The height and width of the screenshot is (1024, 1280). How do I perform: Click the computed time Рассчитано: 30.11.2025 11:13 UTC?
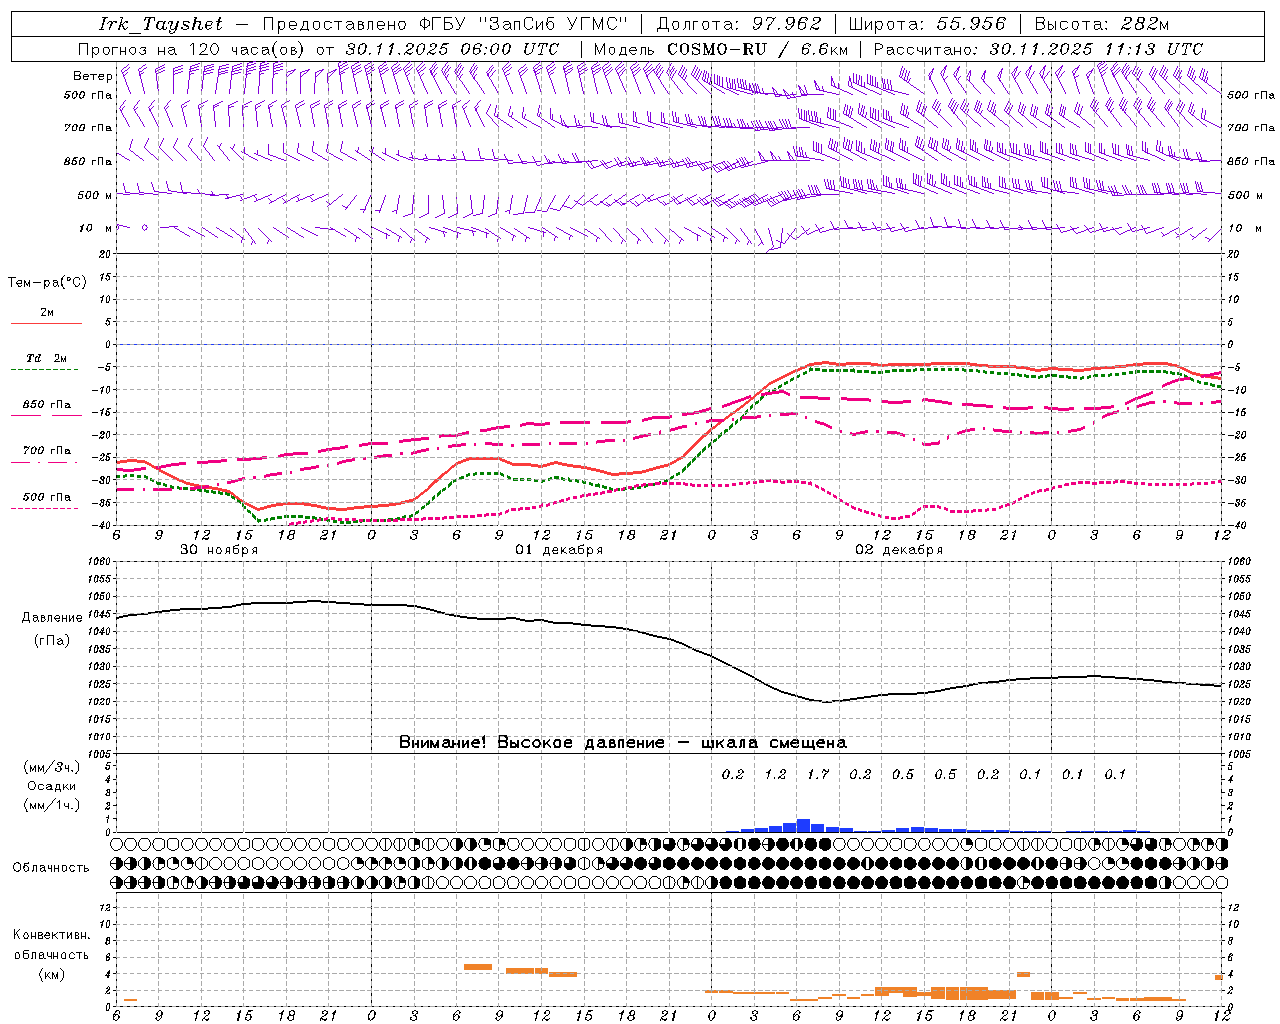pyautogui.click(x=1038, y=49)
